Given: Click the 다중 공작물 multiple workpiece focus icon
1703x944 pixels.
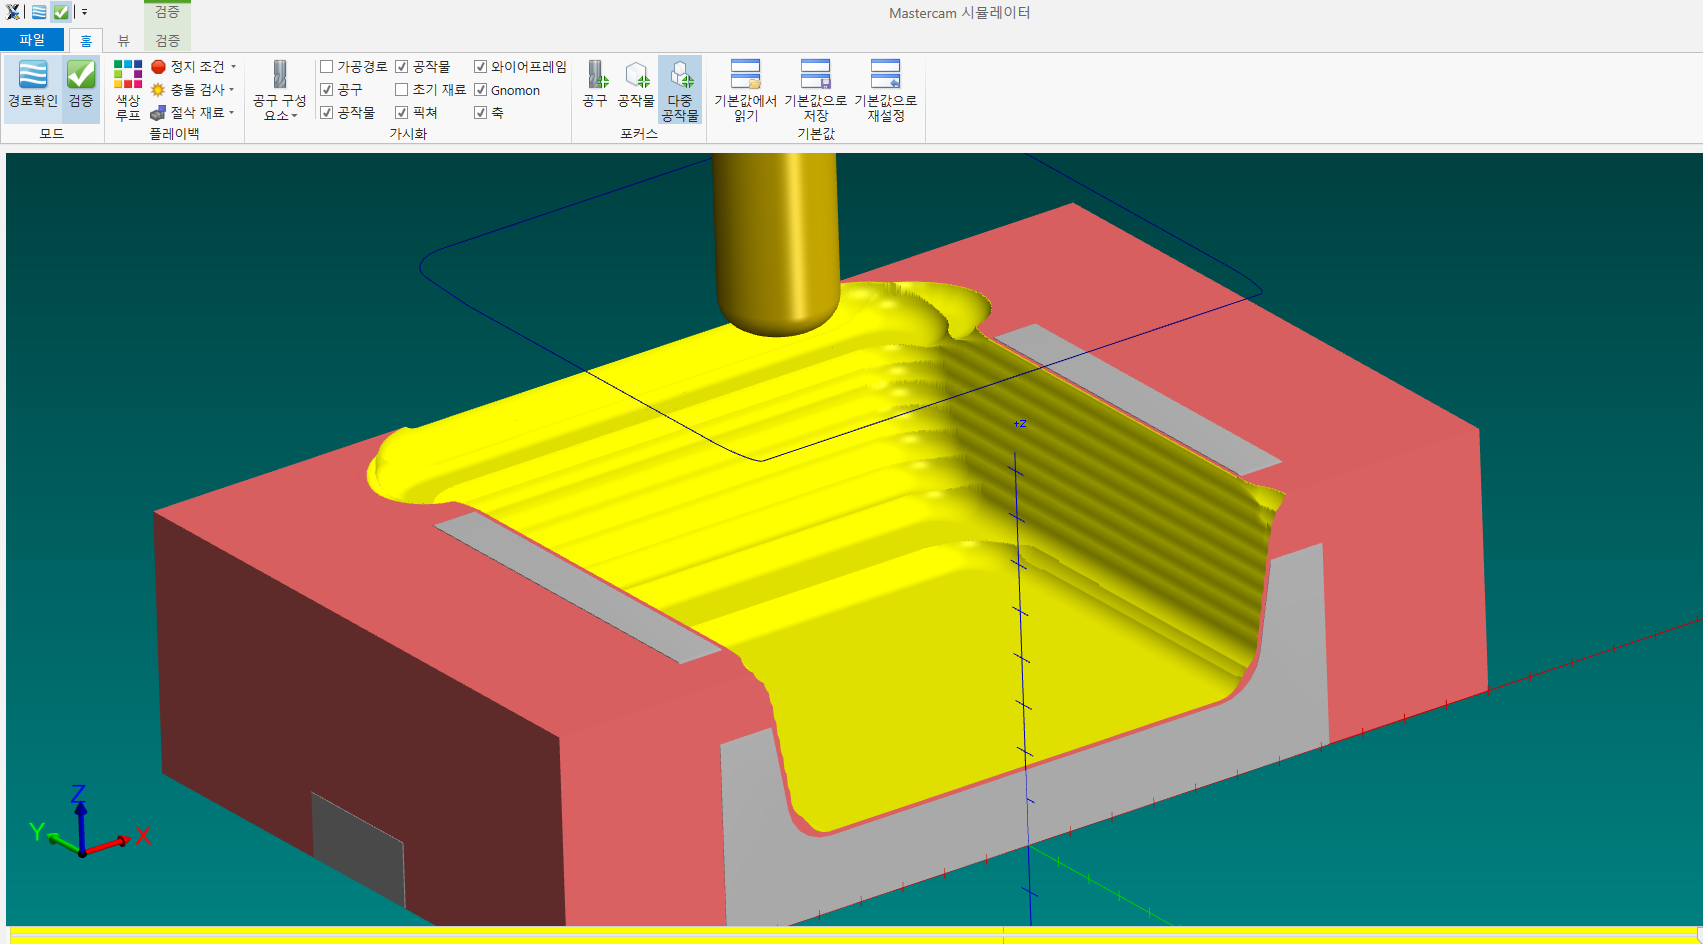Looking at the screenshot, I should click(680, 90).
